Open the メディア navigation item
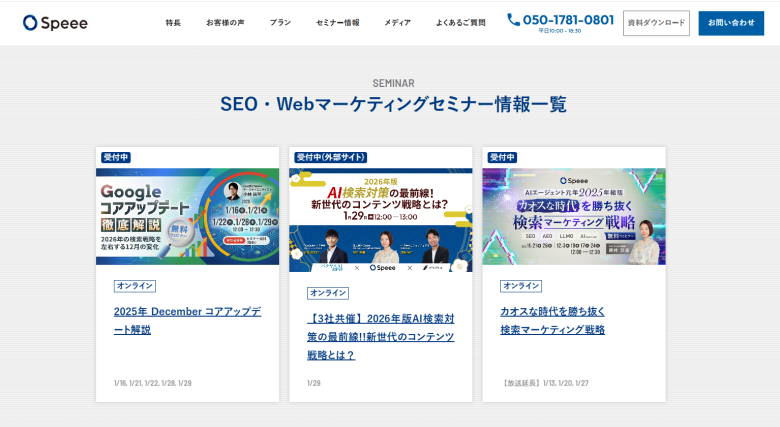Viewport: 780px width, 427px height. pyautogui.click(x=397, y=23)
